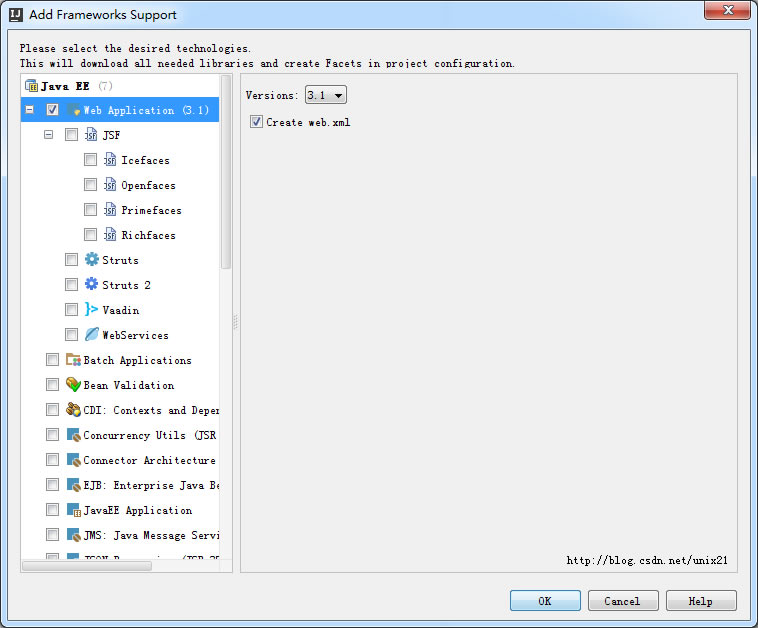Enable the Primefaces checkbox
758x628 pixels.
pyautogui.click(x=90, y=210)
